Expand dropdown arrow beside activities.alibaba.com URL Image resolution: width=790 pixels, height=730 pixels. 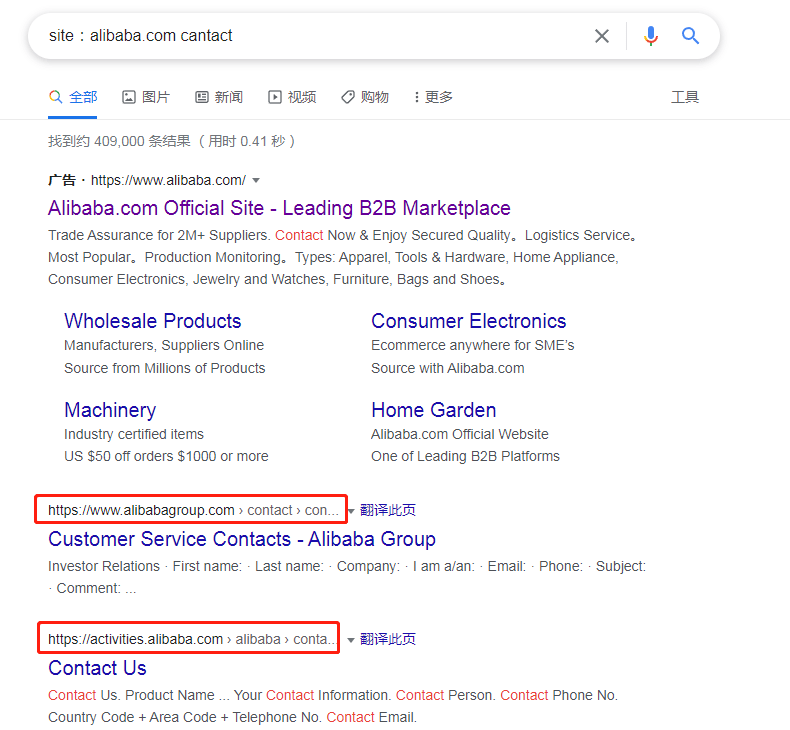(351, 640)
